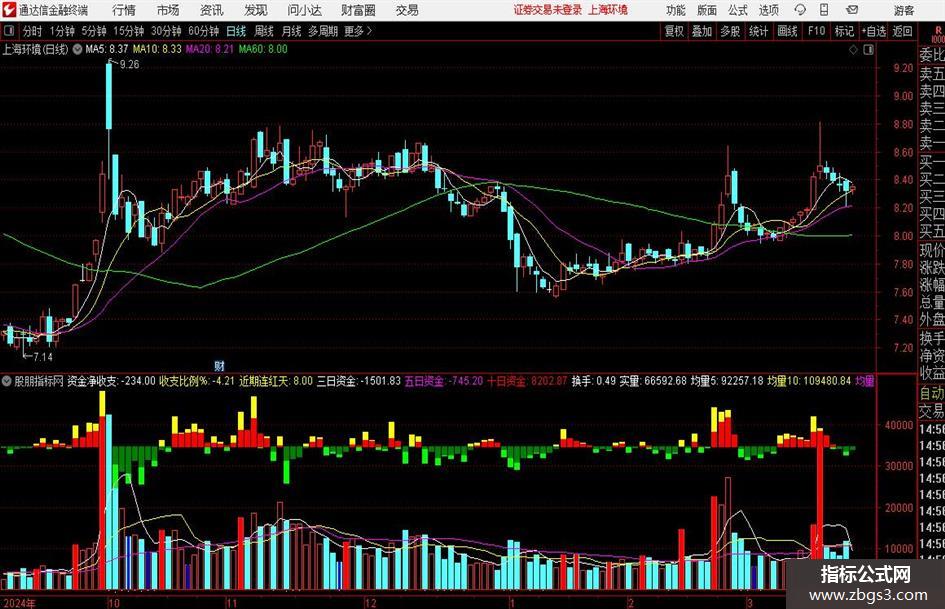The image size is (945, 609).
Task: Open the 公式 menu
Action: [x=738, y=10]
